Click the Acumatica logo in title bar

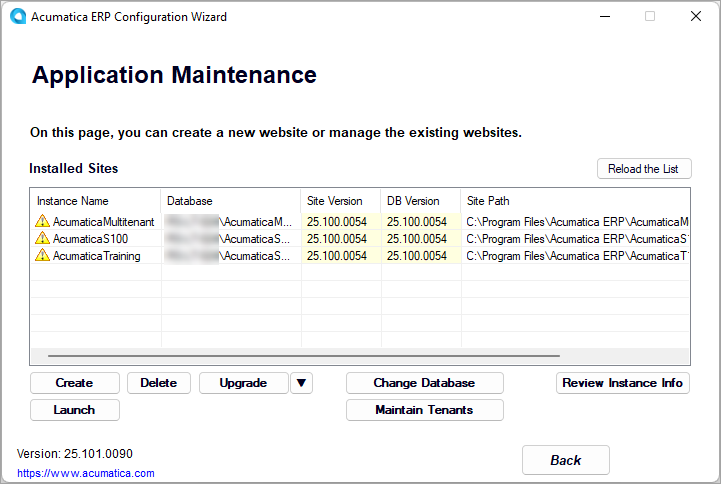tap(16, 16)
